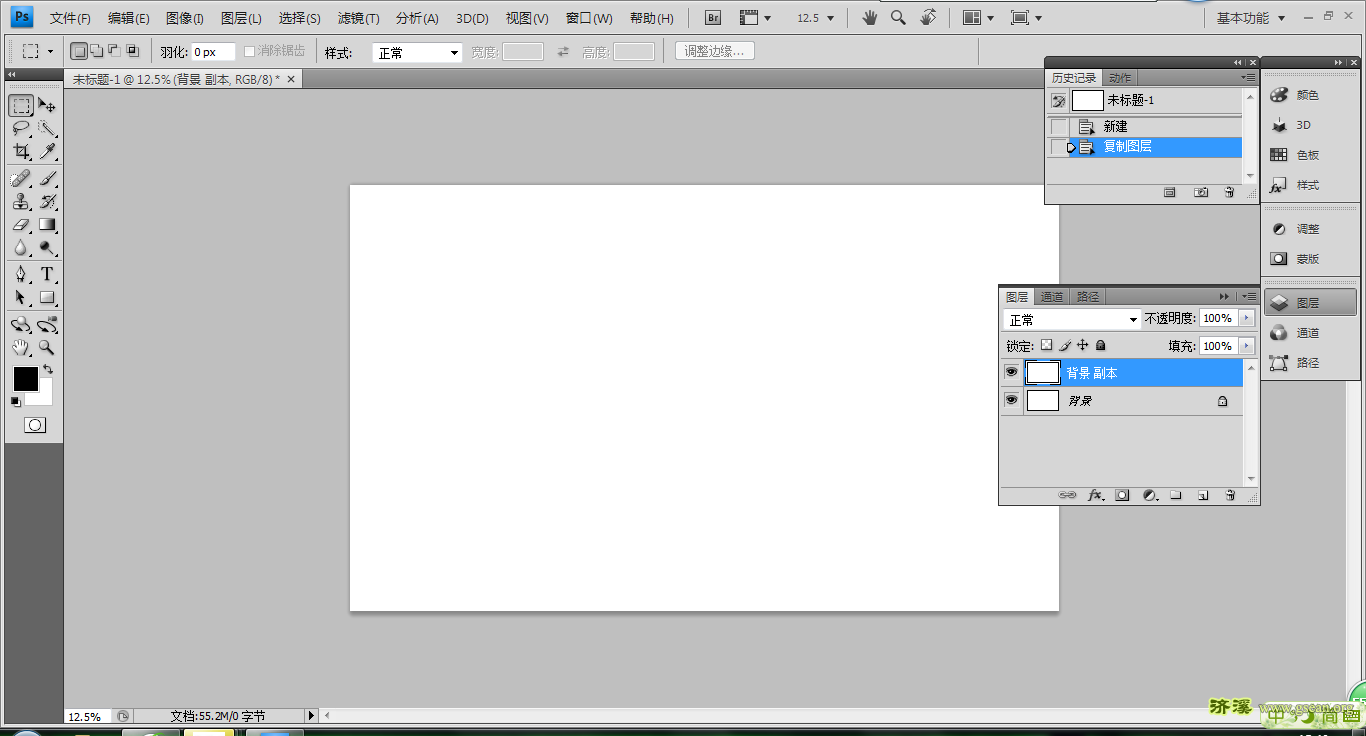The width and height of the screenshot is (1366, 736).
Task: Open the status bar info arrow
Action: [x=311, y=716]
